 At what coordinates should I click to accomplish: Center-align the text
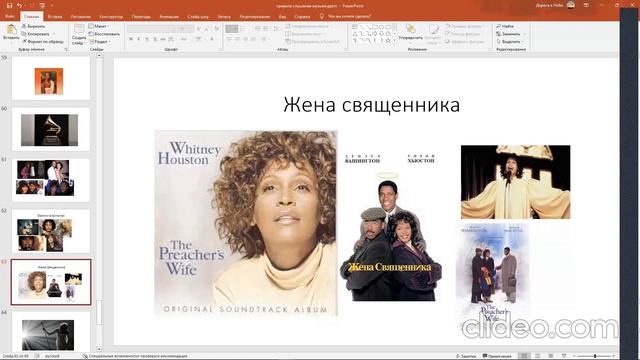237,39
